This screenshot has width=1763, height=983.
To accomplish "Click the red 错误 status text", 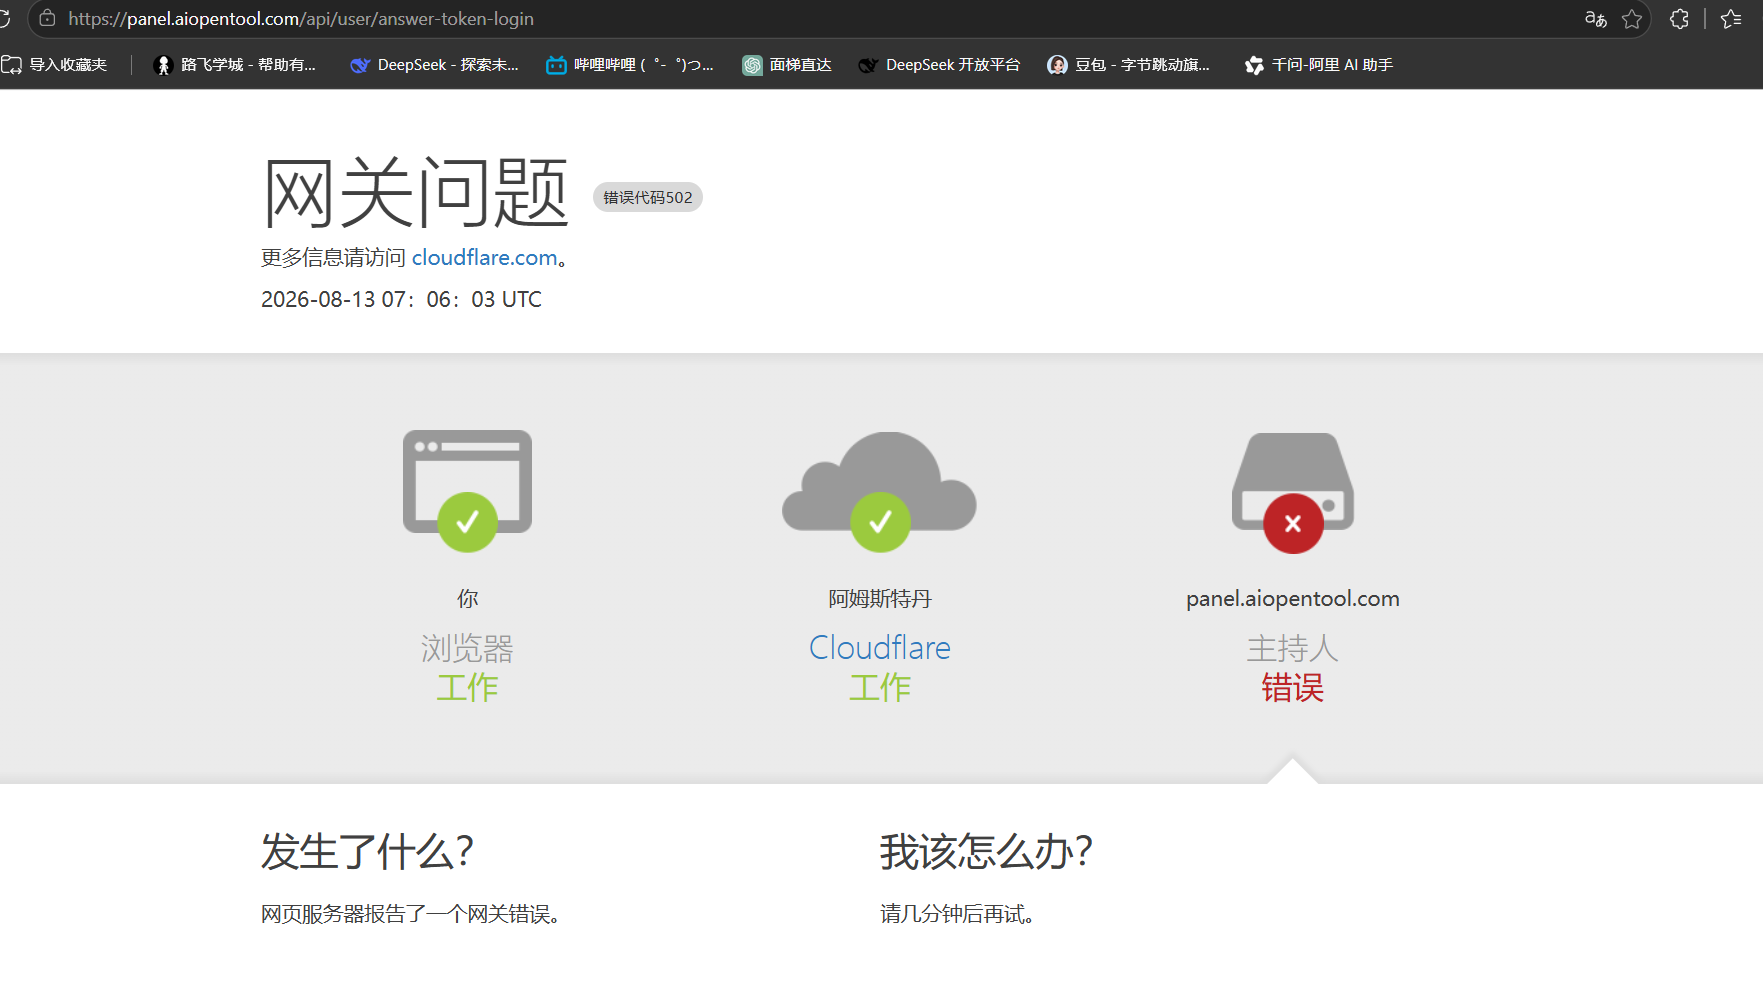I will click(1293, 688).
